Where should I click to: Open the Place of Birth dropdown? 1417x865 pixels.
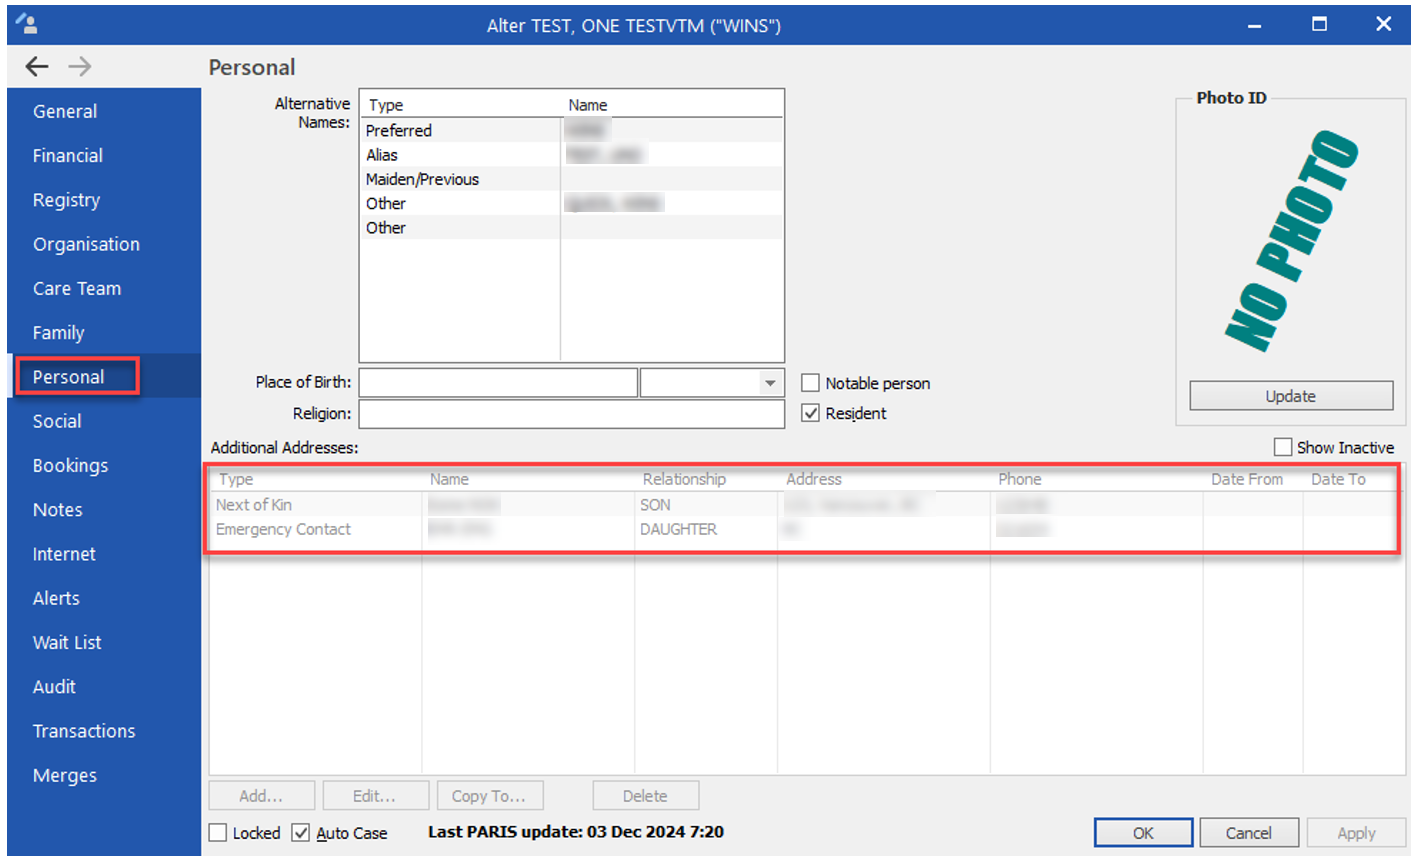pos(769,383)
